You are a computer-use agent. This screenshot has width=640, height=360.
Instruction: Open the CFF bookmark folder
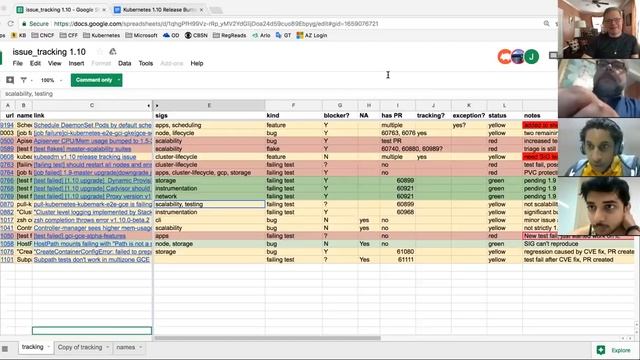tap(69, 36)
